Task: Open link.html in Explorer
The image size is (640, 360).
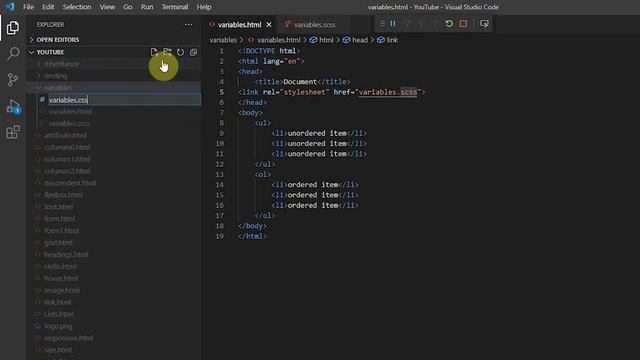Action: click(x=58, y=302)
